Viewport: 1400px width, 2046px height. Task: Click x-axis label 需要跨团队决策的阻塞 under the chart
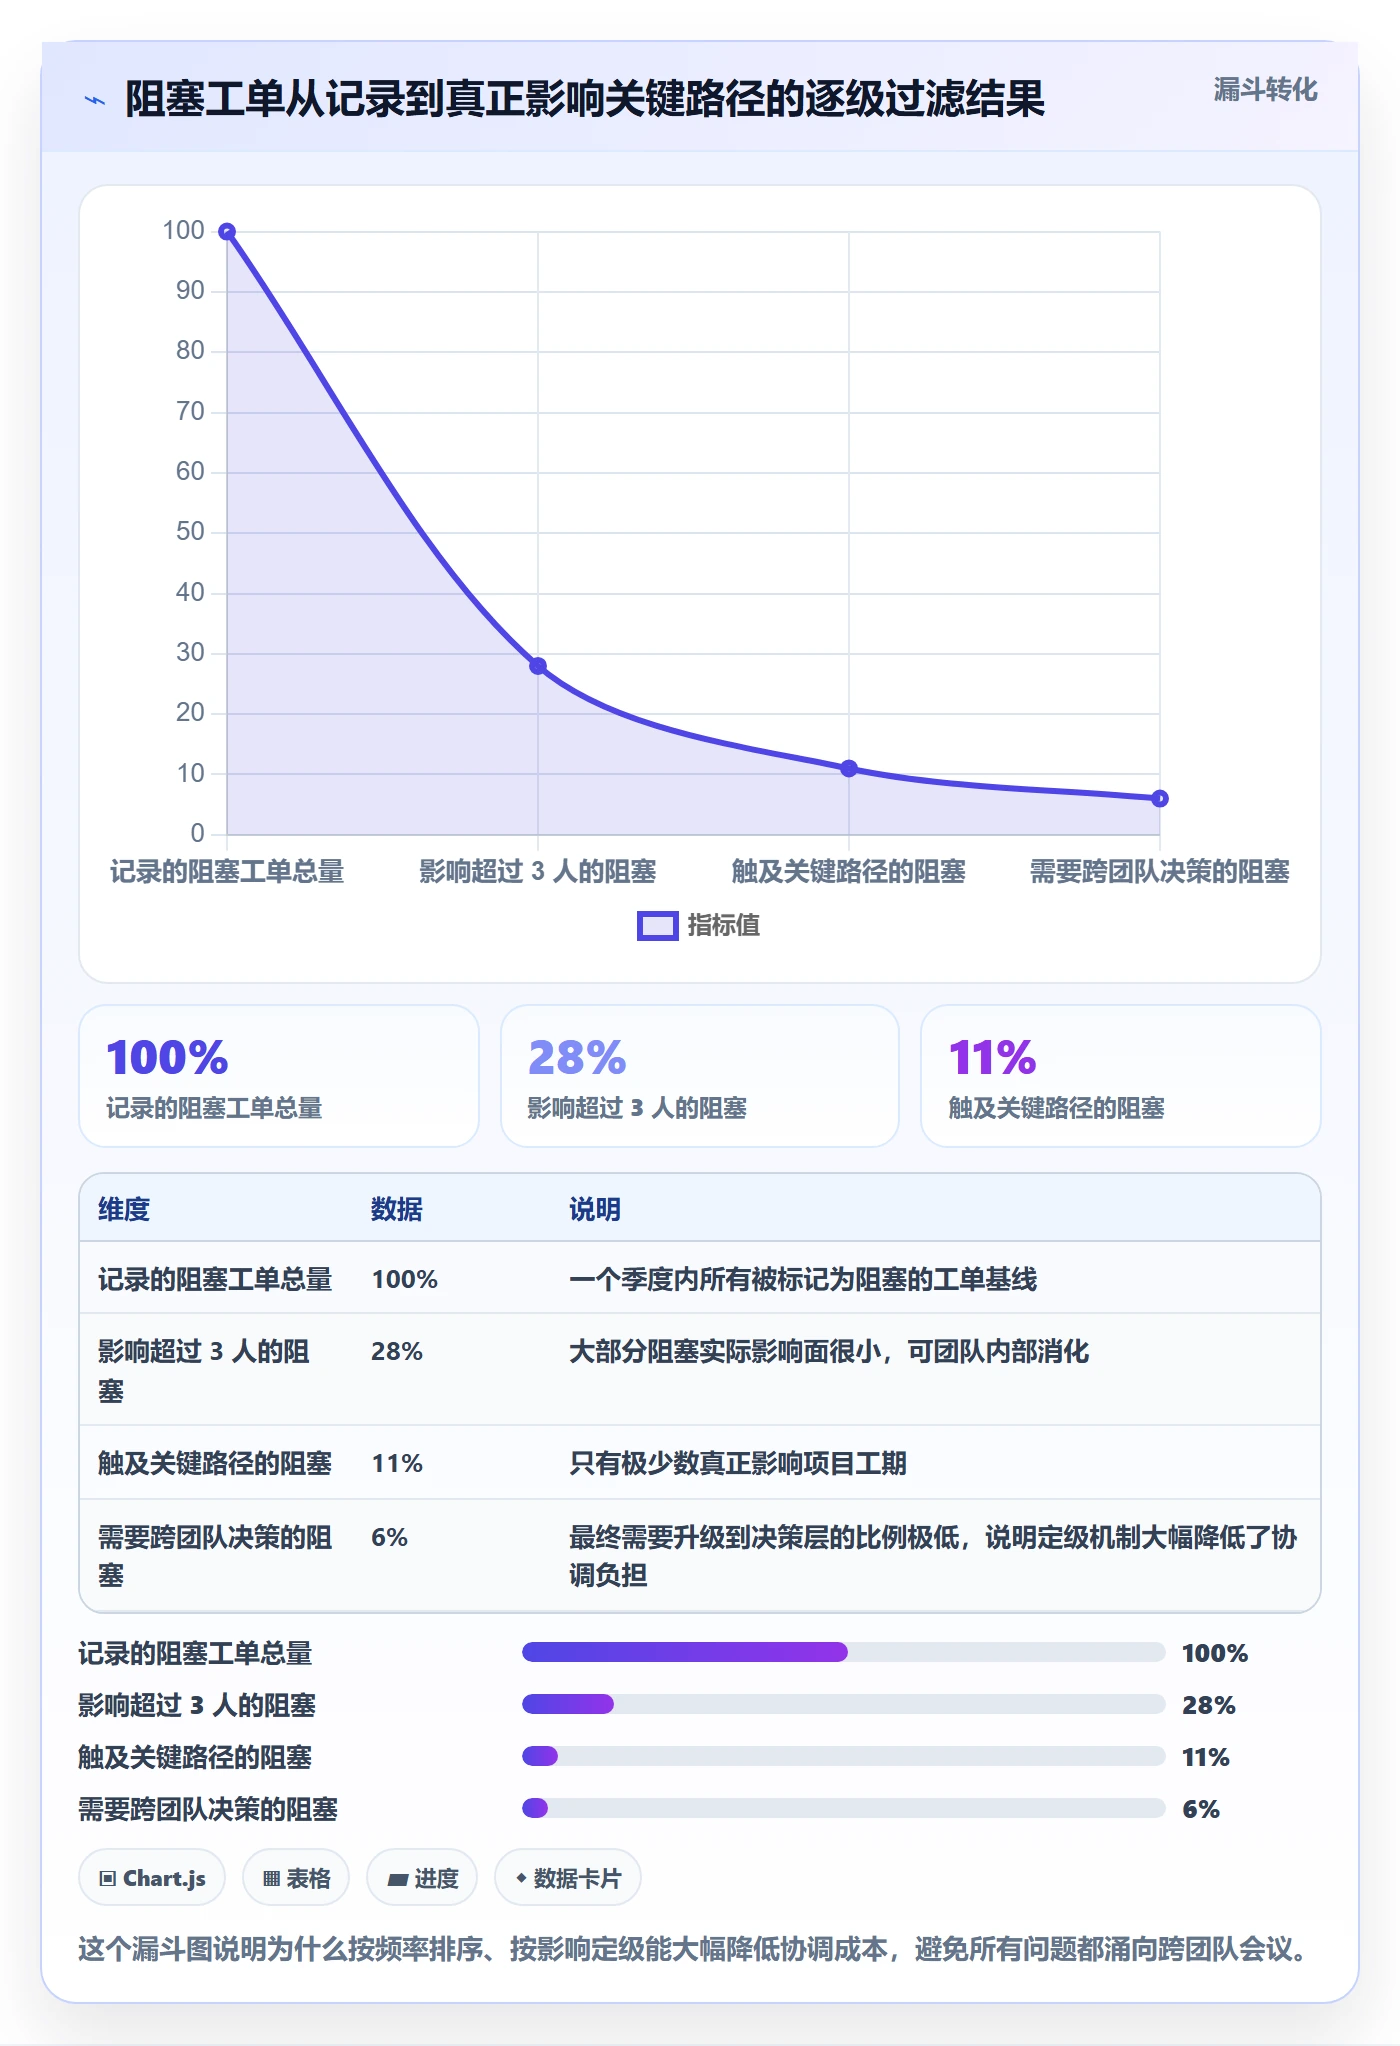coord(1160,871)
